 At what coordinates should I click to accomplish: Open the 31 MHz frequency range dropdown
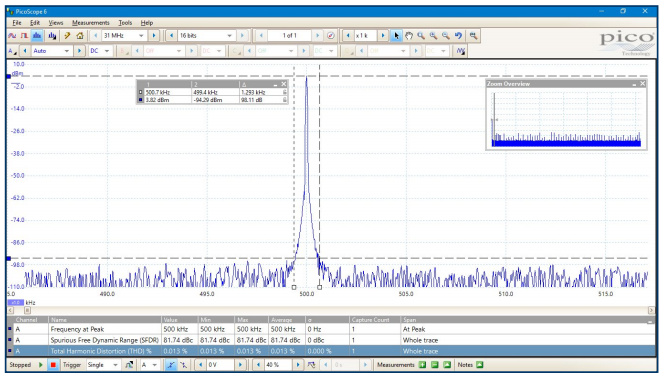tap(141, 36)
